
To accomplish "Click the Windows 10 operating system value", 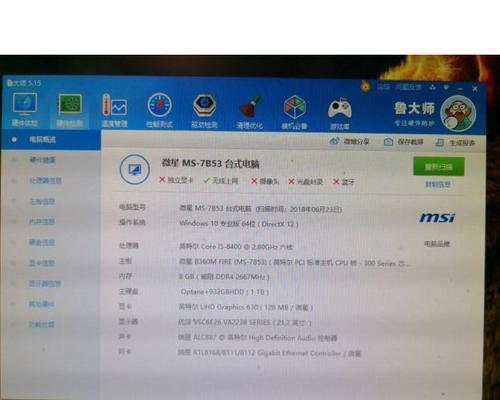I will click(x=239, y=224).
